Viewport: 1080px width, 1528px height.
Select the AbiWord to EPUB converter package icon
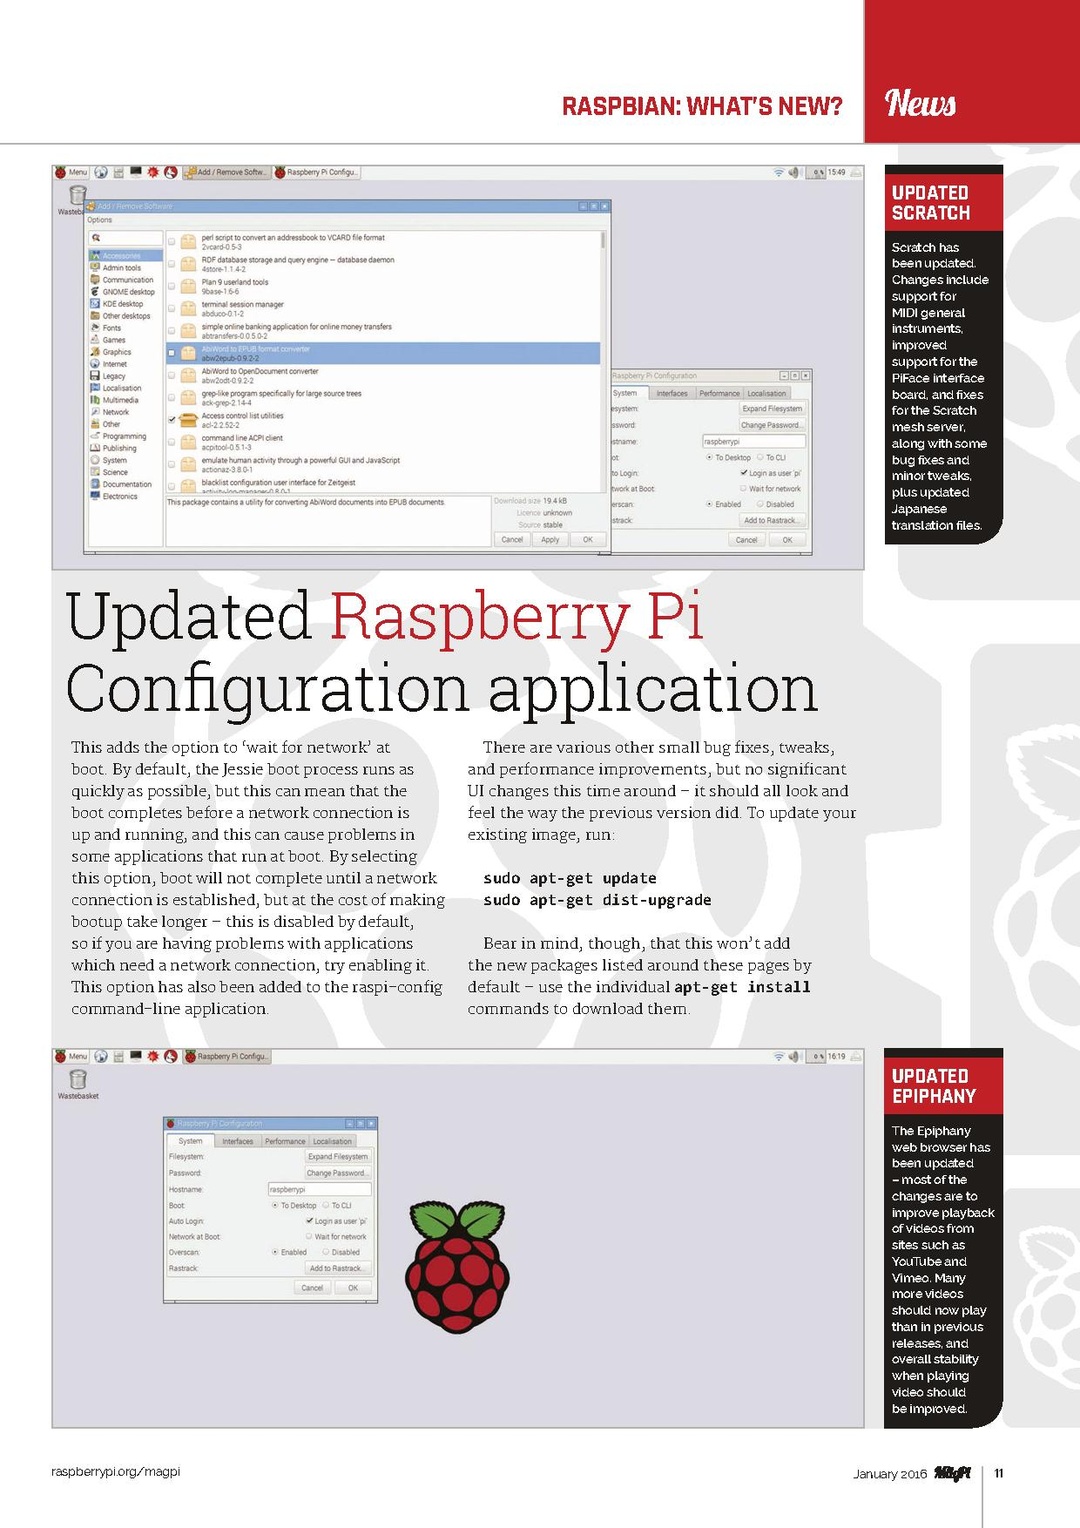point(188,353)
